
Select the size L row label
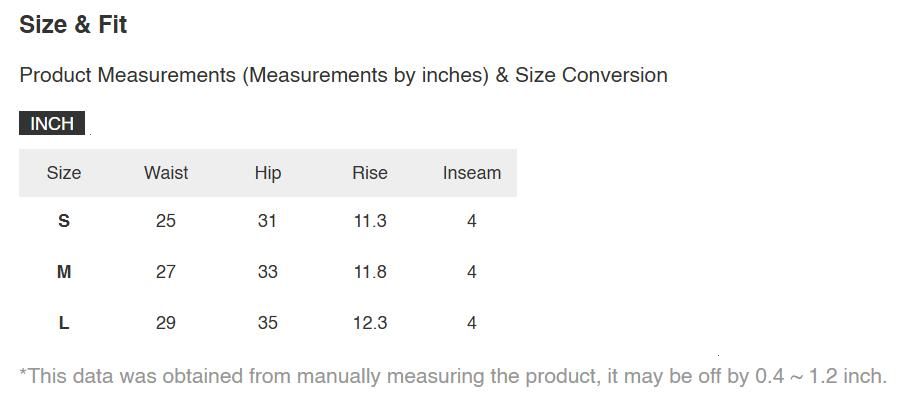click(64, 323)
